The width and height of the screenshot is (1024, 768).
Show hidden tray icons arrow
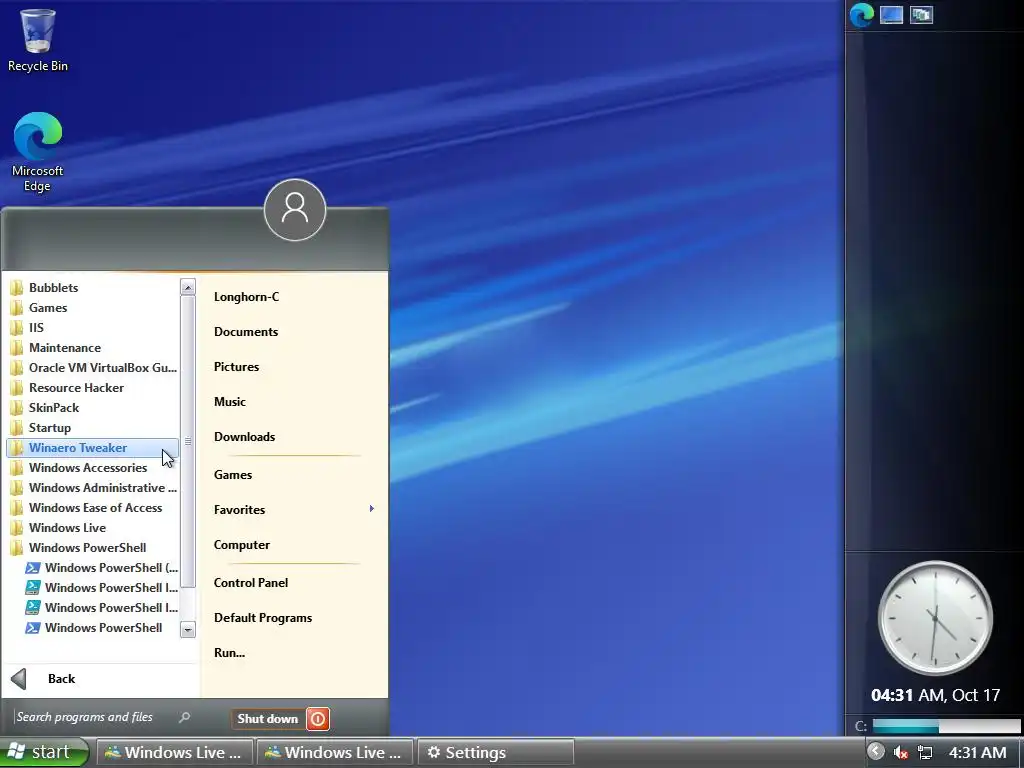coord(876,752)
